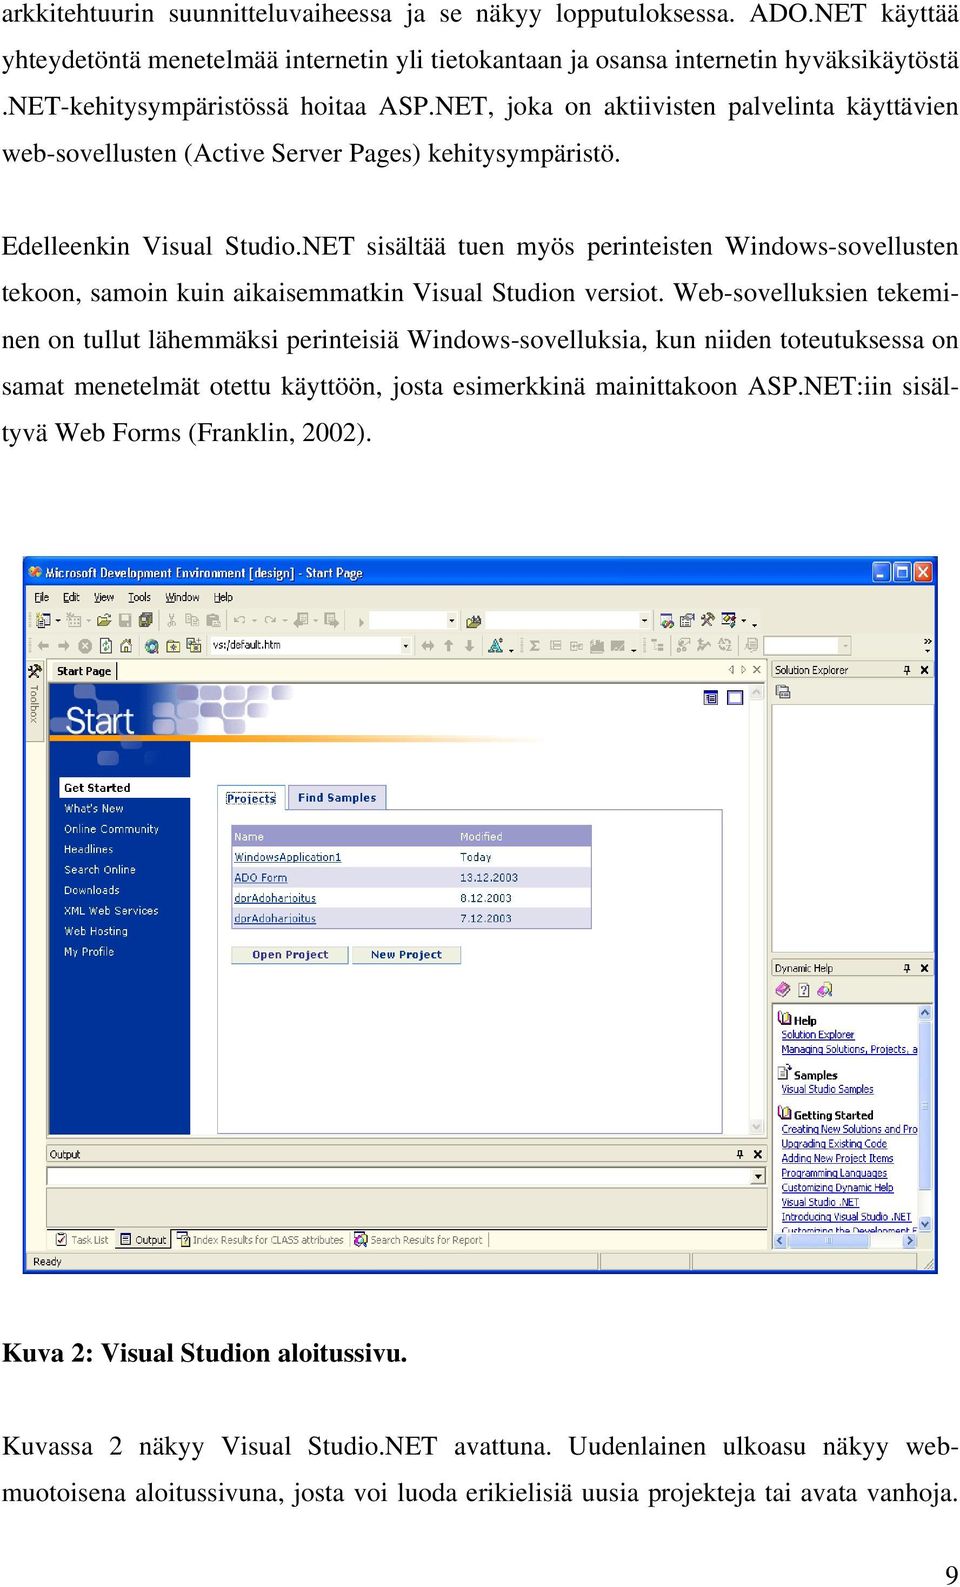Pin the Solution Explorer panel
Viewport: 960px width, 1587px height.
point(907,670)
